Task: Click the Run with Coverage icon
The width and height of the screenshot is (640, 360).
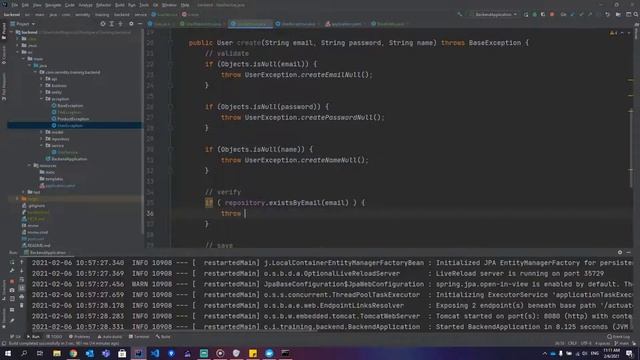Action: (x=543, y=14)
